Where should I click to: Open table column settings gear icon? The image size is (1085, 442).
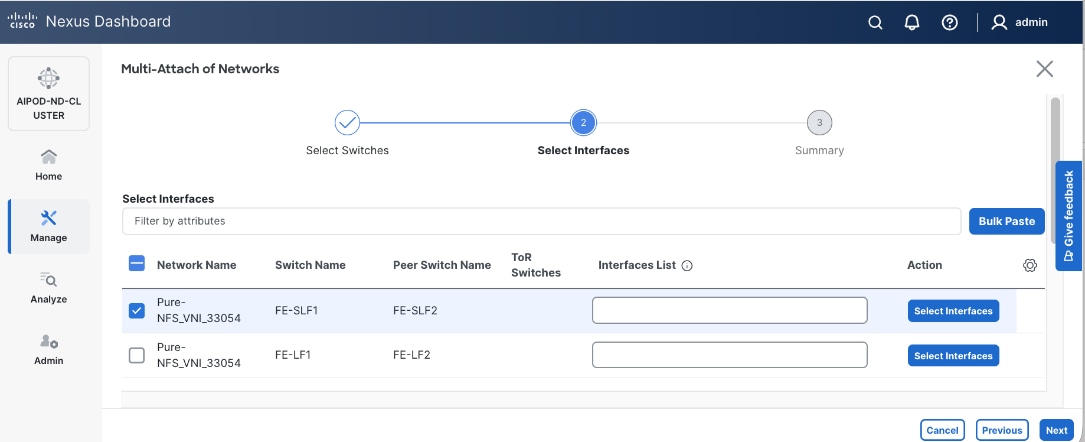[x=1030, y=265]
